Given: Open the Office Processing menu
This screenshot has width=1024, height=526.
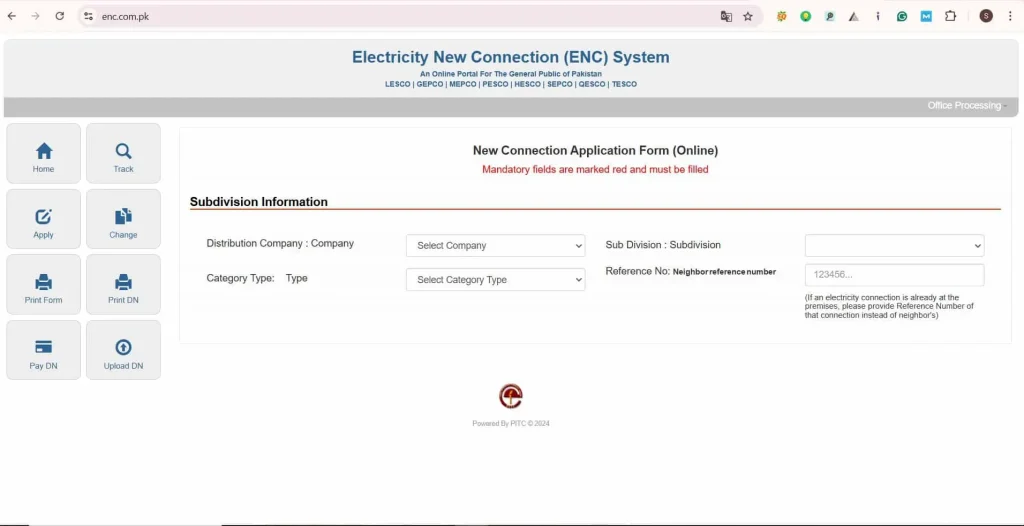Looking at the screenshot, I should click(967, 105).
